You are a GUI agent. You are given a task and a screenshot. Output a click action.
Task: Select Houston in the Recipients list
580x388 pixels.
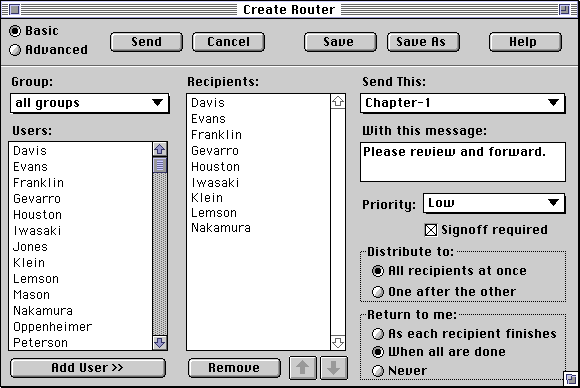coord(259,166)
